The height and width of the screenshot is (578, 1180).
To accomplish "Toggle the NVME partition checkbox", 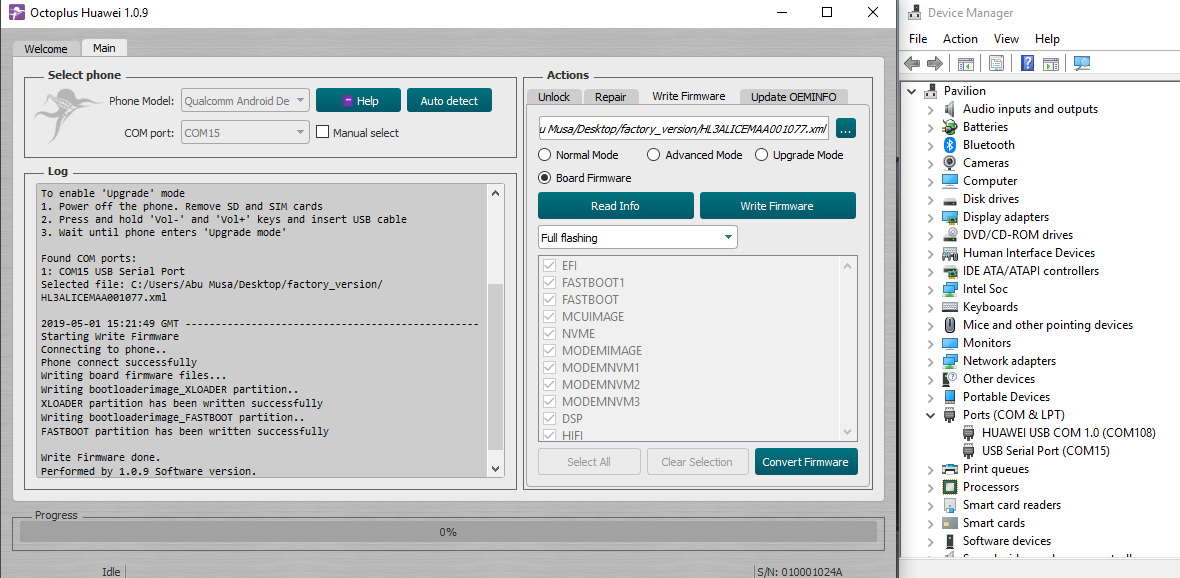I will pyautogui.click(x=549, y=333).
